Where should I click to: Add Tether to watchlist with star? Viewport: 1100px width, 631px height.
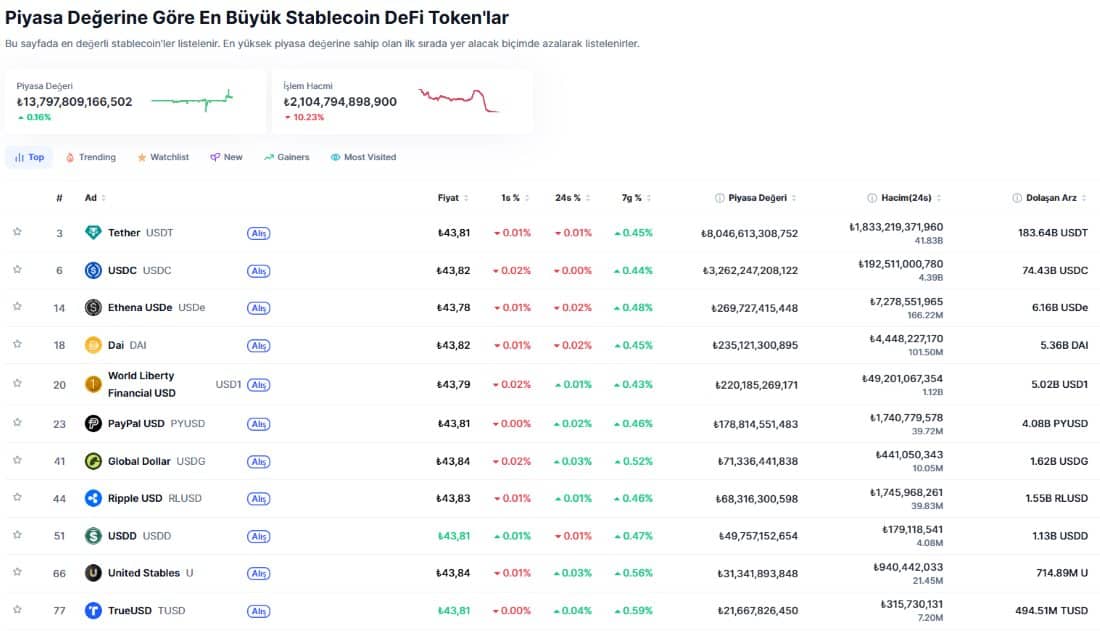[18, 232]
